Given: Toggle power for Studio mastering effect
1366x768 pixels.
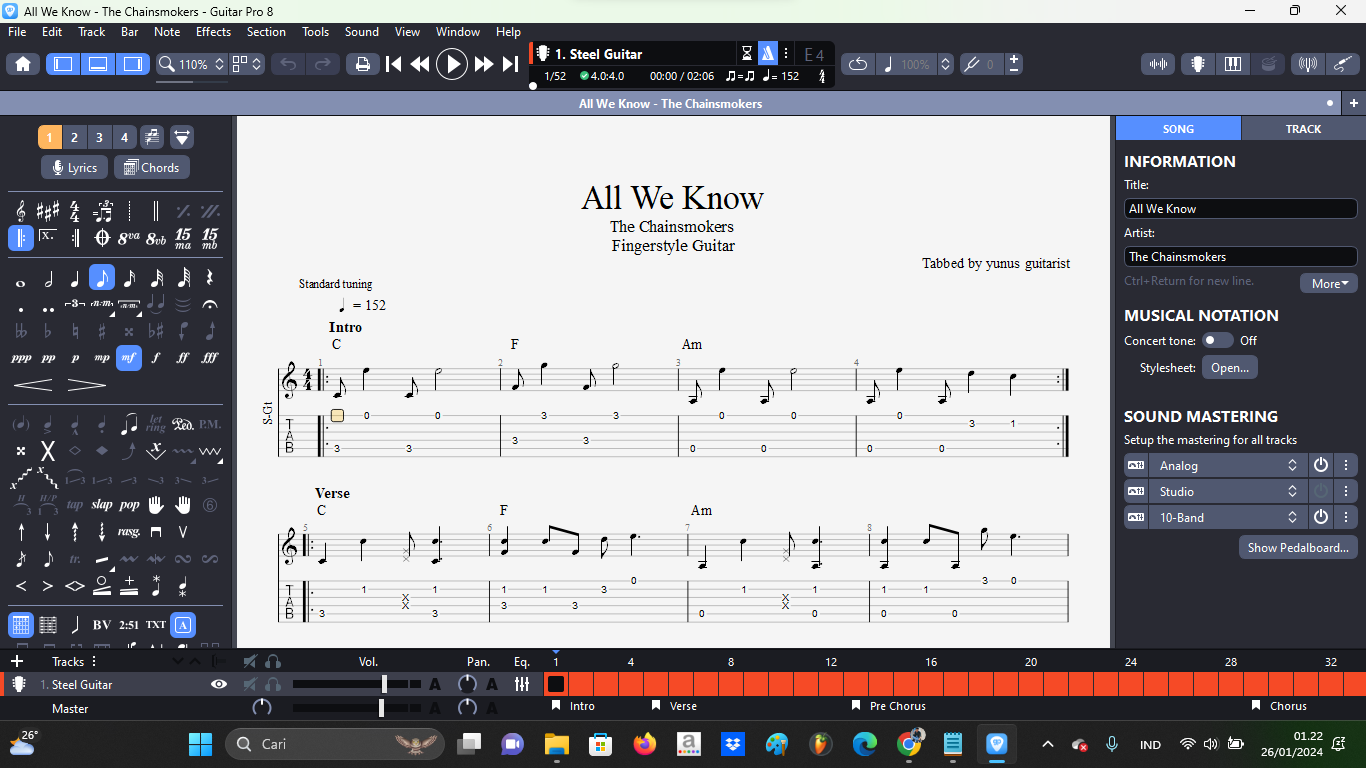Looking at the screenshot, I should (x=1321, y=491).
